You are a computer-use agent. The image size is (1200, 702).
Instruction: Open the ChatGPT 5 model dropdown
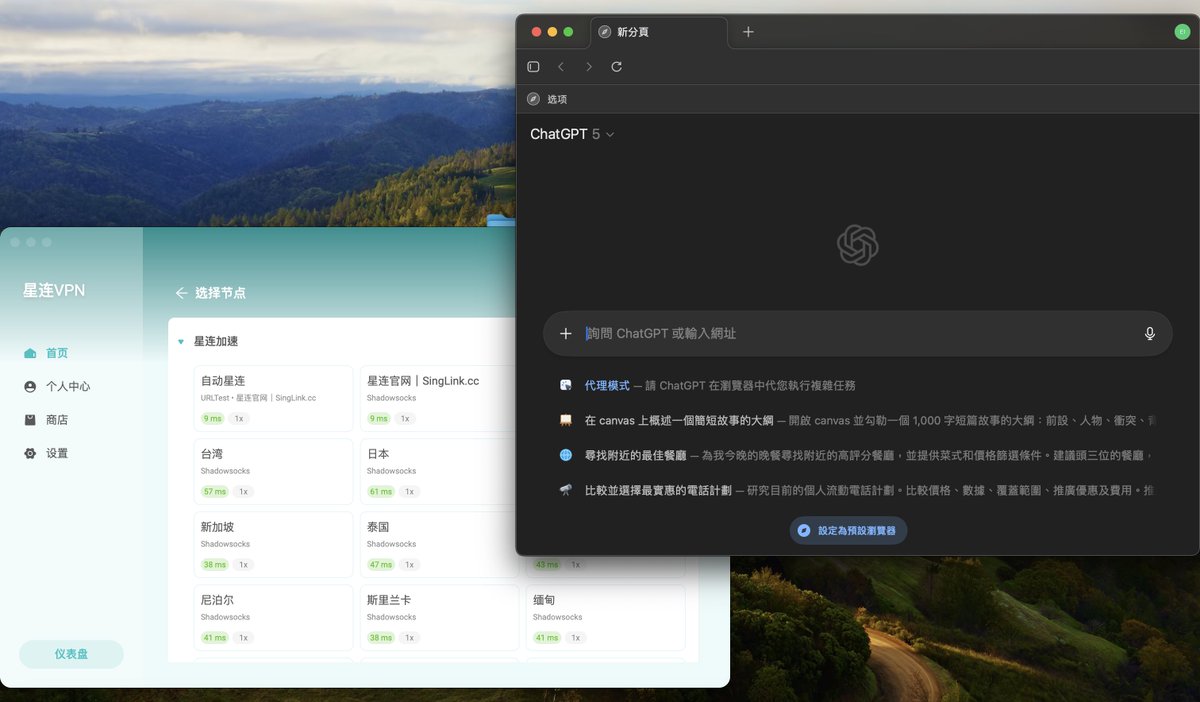point(571,133)
